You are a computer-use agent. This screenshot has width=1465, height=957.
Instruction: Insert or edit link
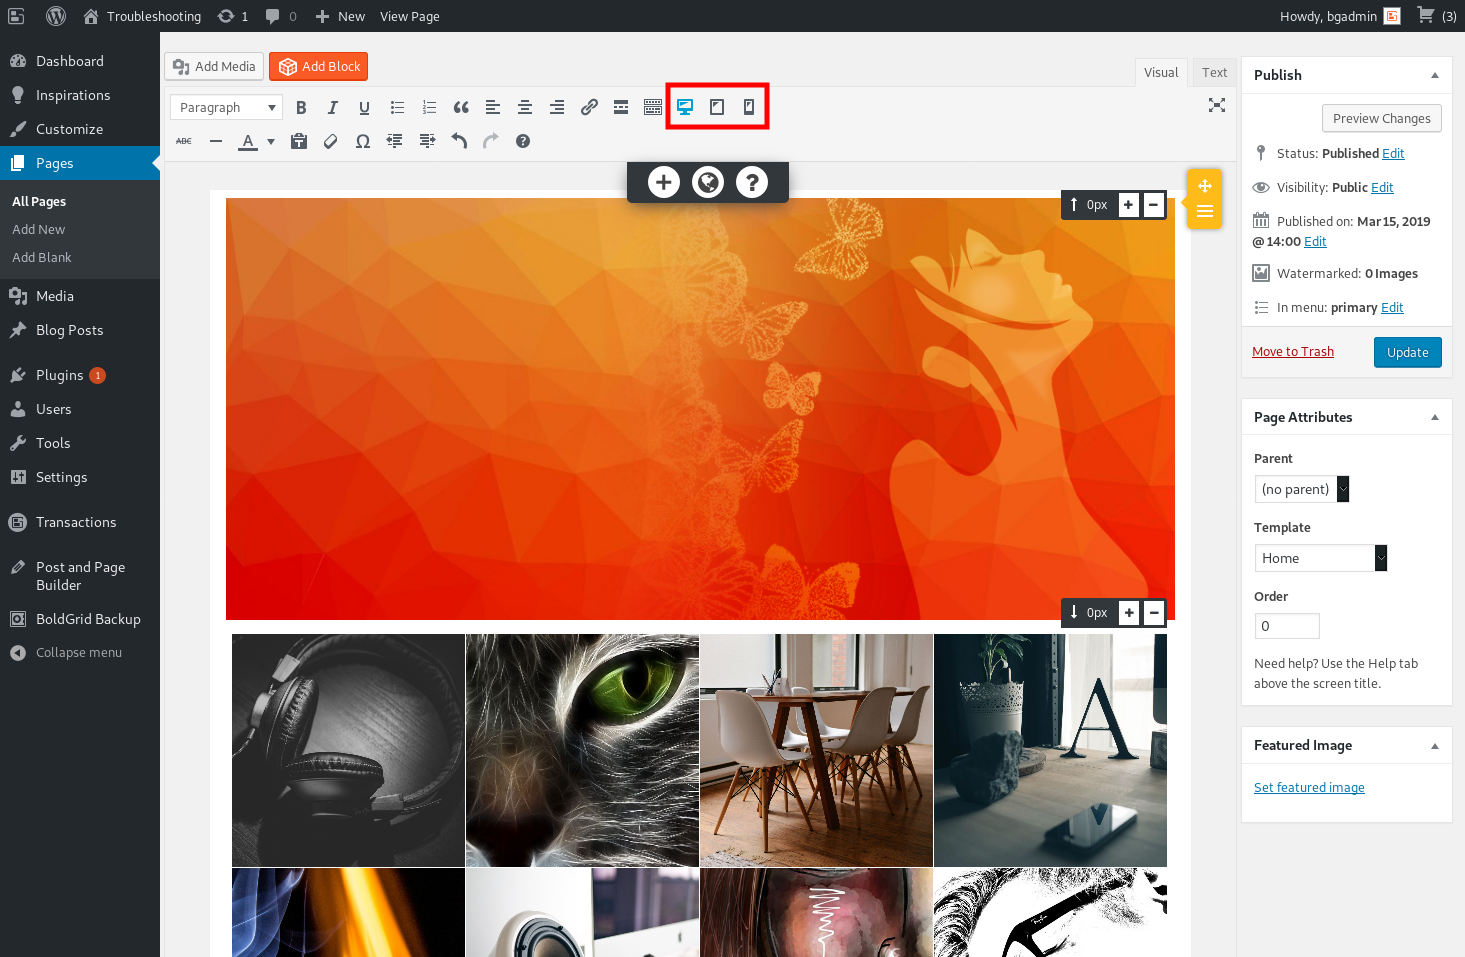point(589,107)
